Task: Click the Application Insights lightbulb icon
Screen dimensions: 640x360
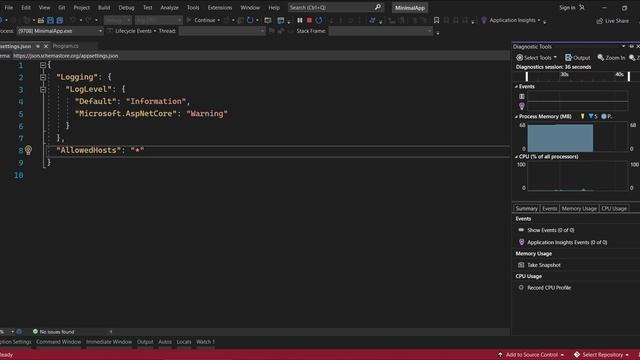Action: [x=484, y=20]
